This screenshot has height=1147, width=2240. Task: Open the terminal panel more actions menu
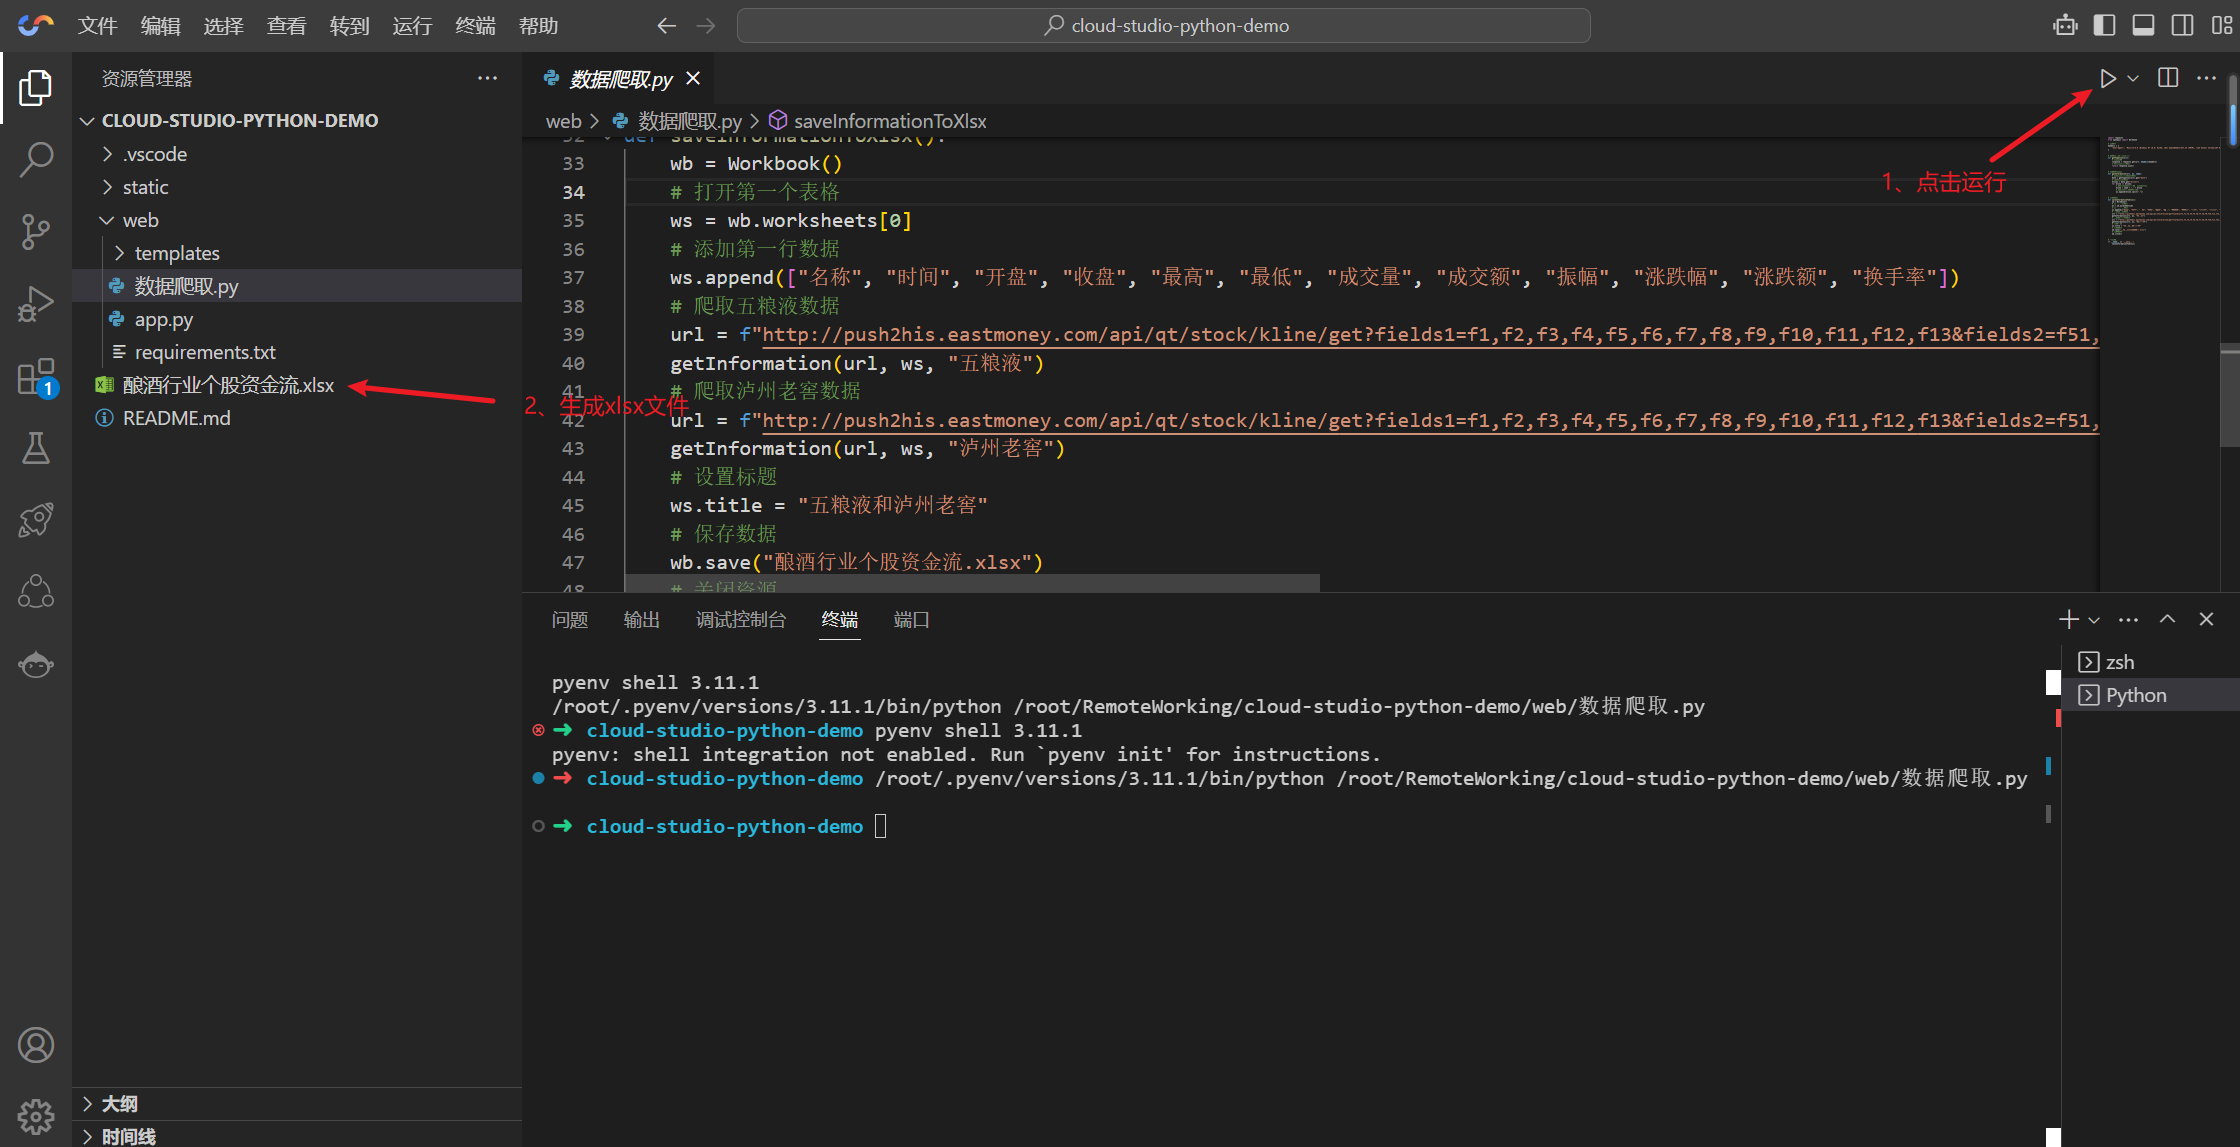(x=2128, y=620)
